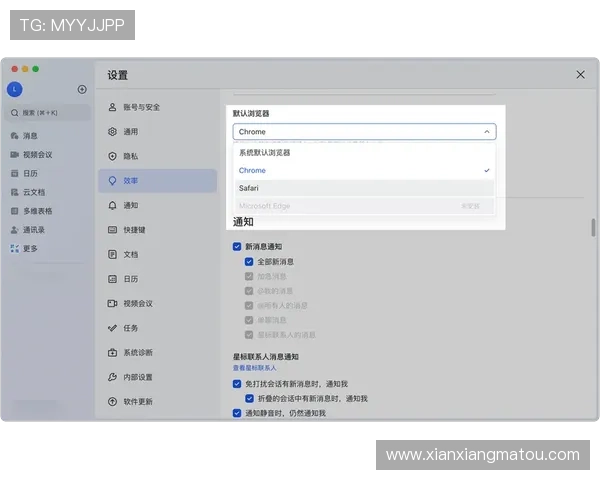This screenshot has height=480, width=600.
Task: Click the 文档 document icon in settings
Action: pos(112,255)
